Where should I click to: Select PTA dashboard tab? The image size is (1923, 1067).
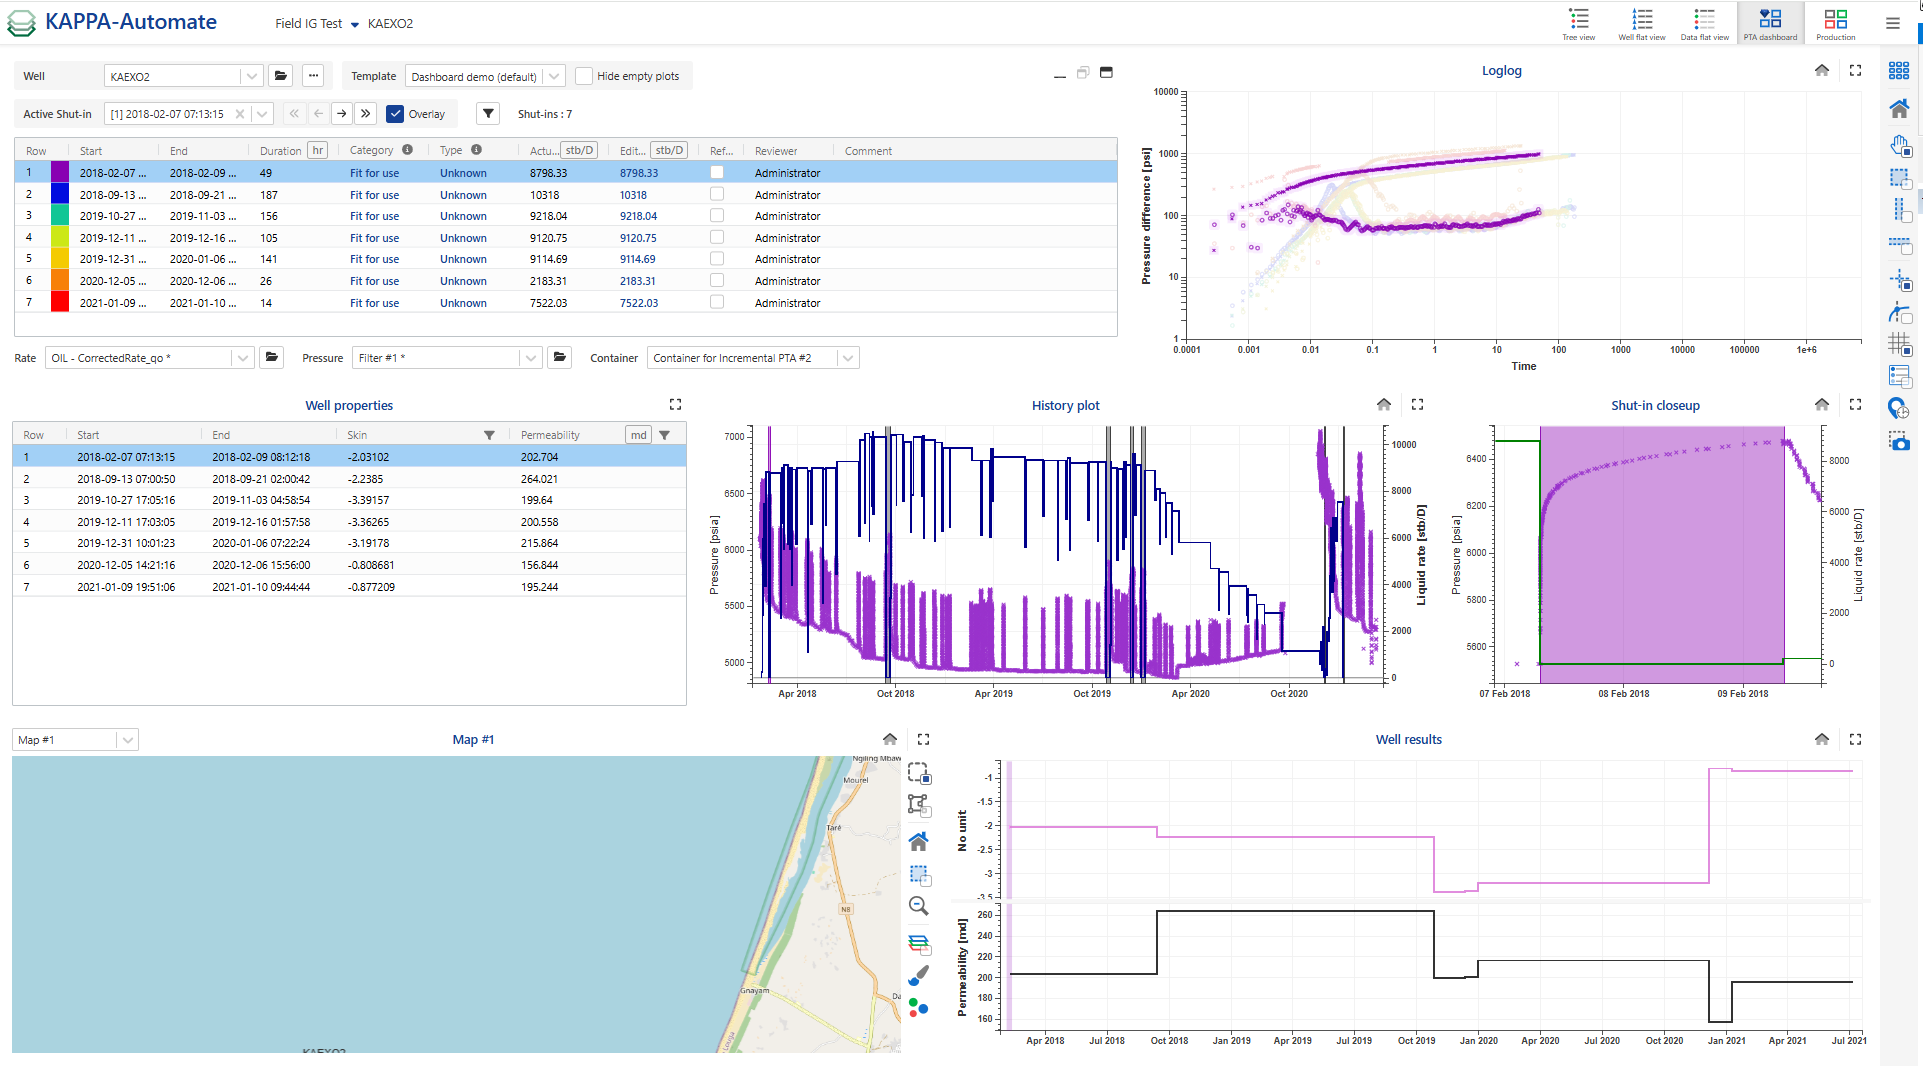tap(1770, 24)
